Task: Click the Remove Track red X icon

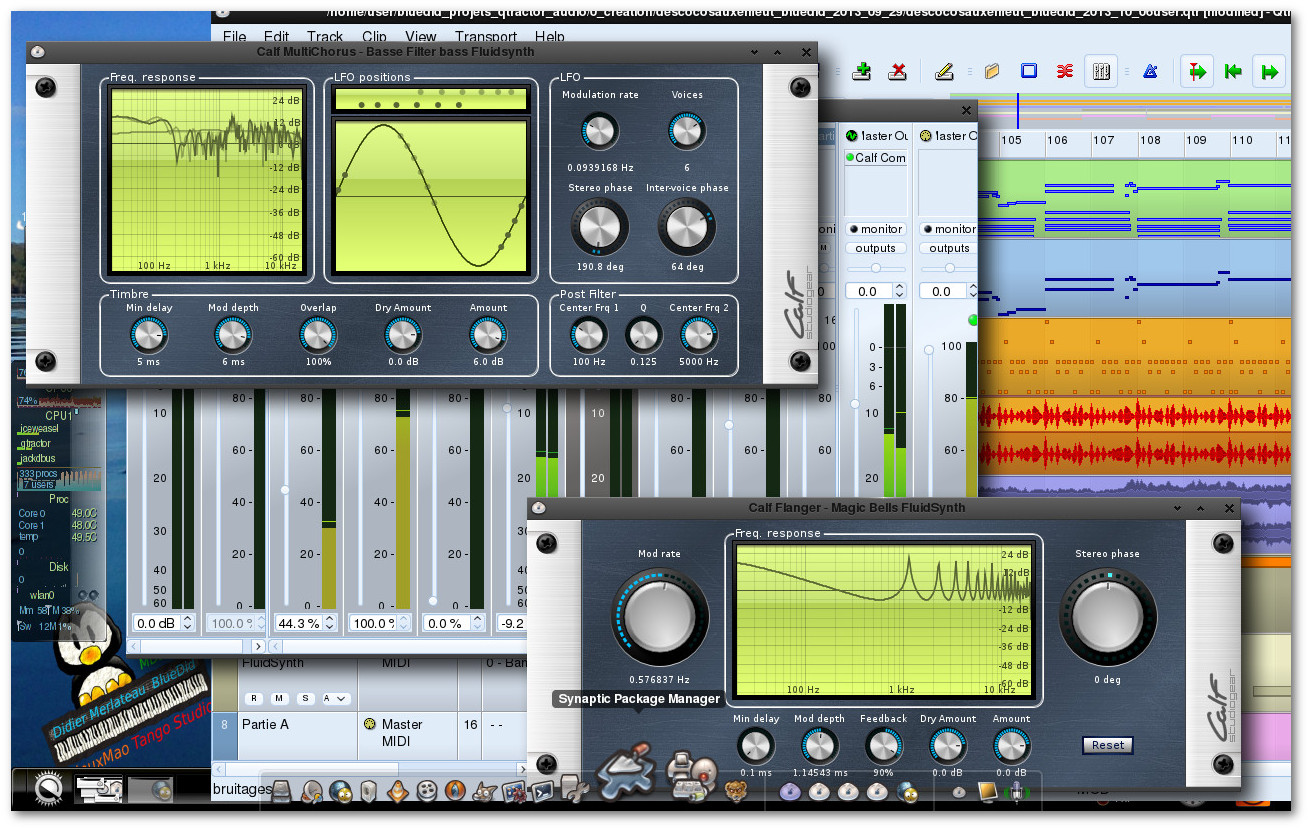Action: pos(897,72)
